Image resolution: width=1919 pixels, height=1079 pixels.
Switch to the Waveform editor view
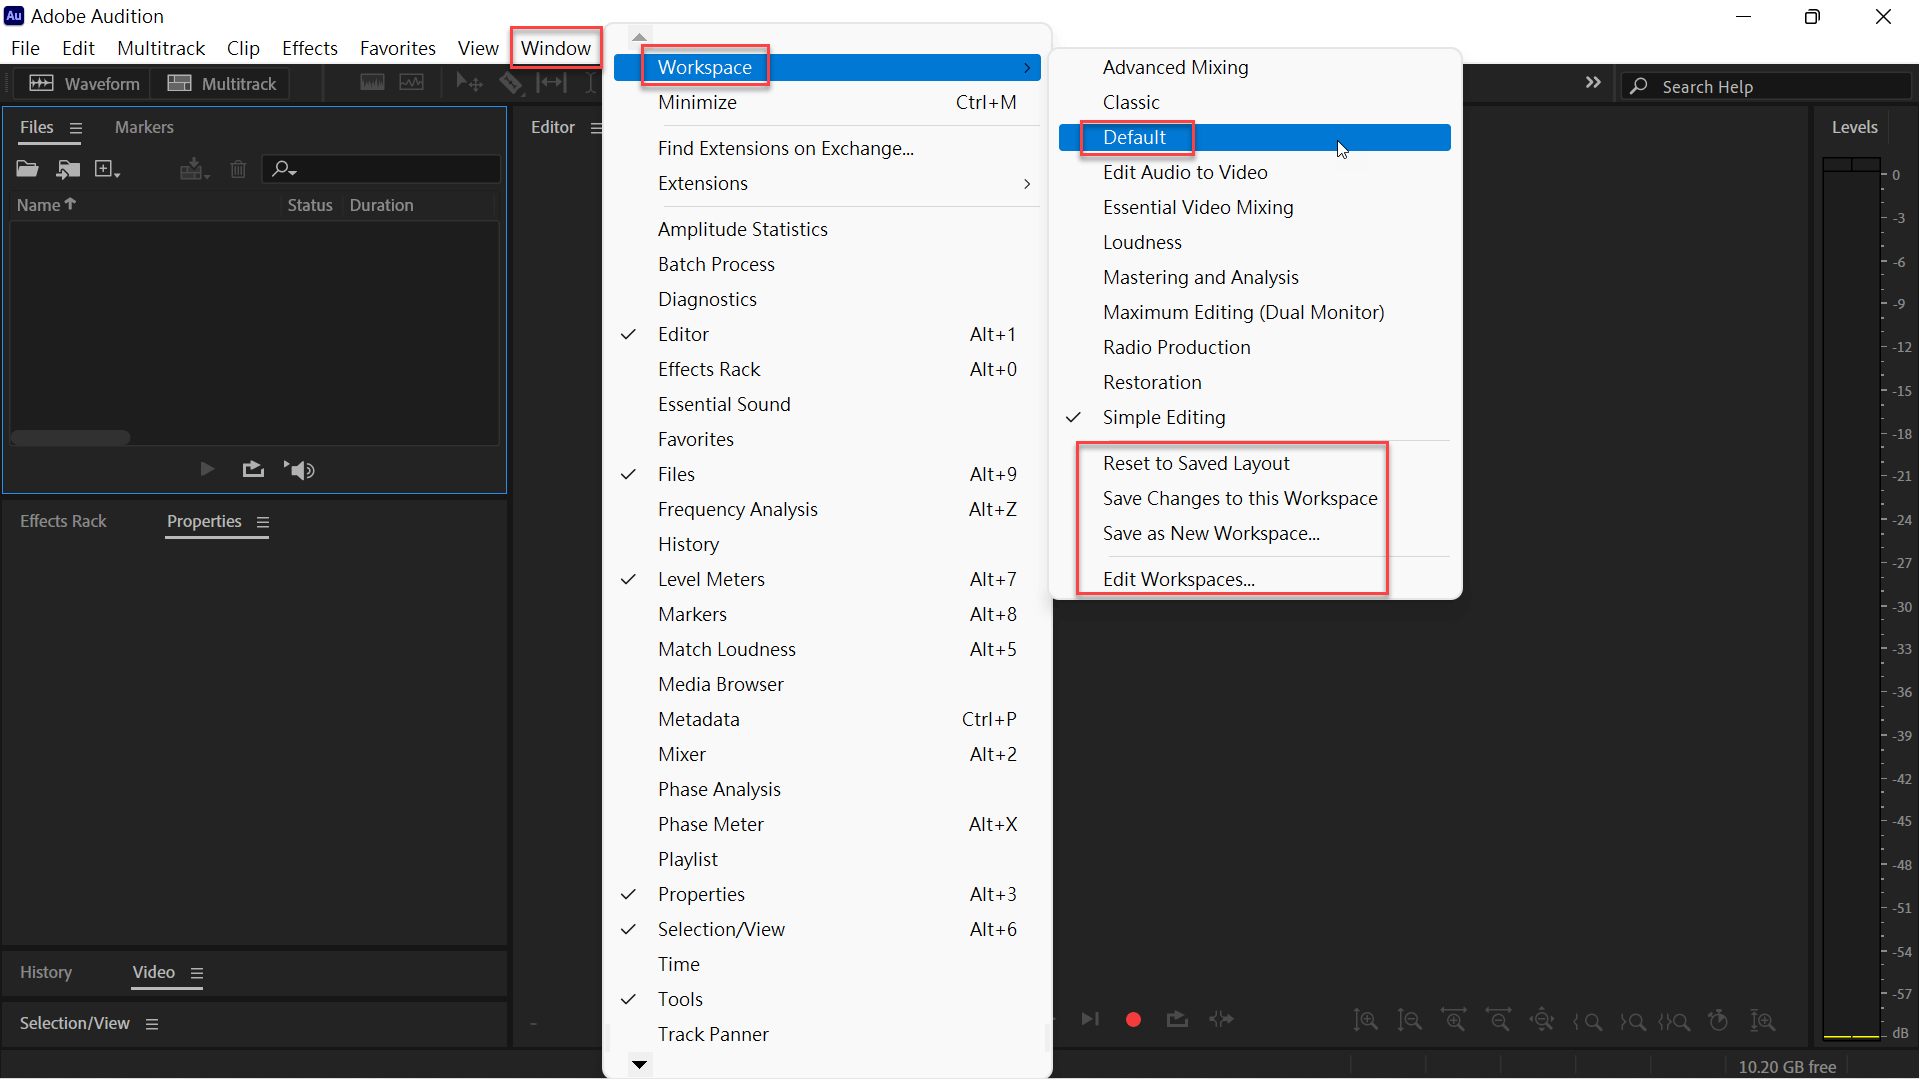click(84, 84)
